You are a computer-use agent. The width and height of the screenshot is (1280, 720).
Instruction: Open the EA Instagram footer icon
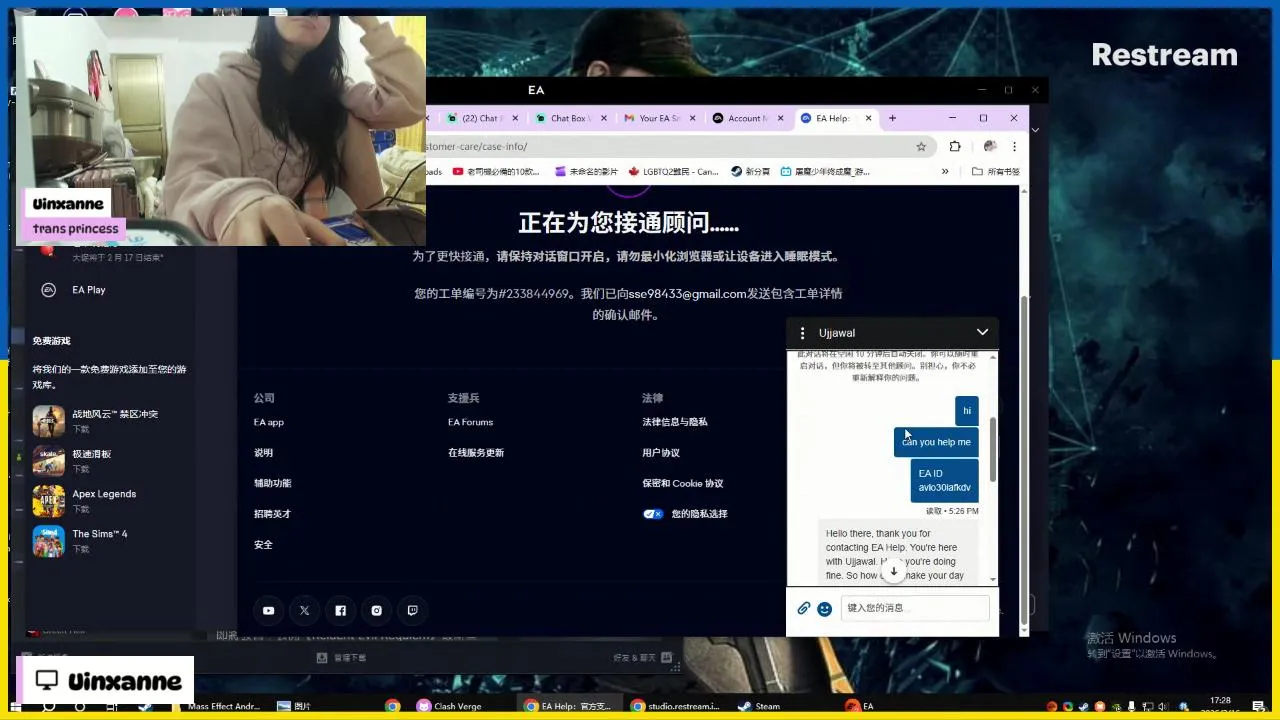click(x=376, y=610)
